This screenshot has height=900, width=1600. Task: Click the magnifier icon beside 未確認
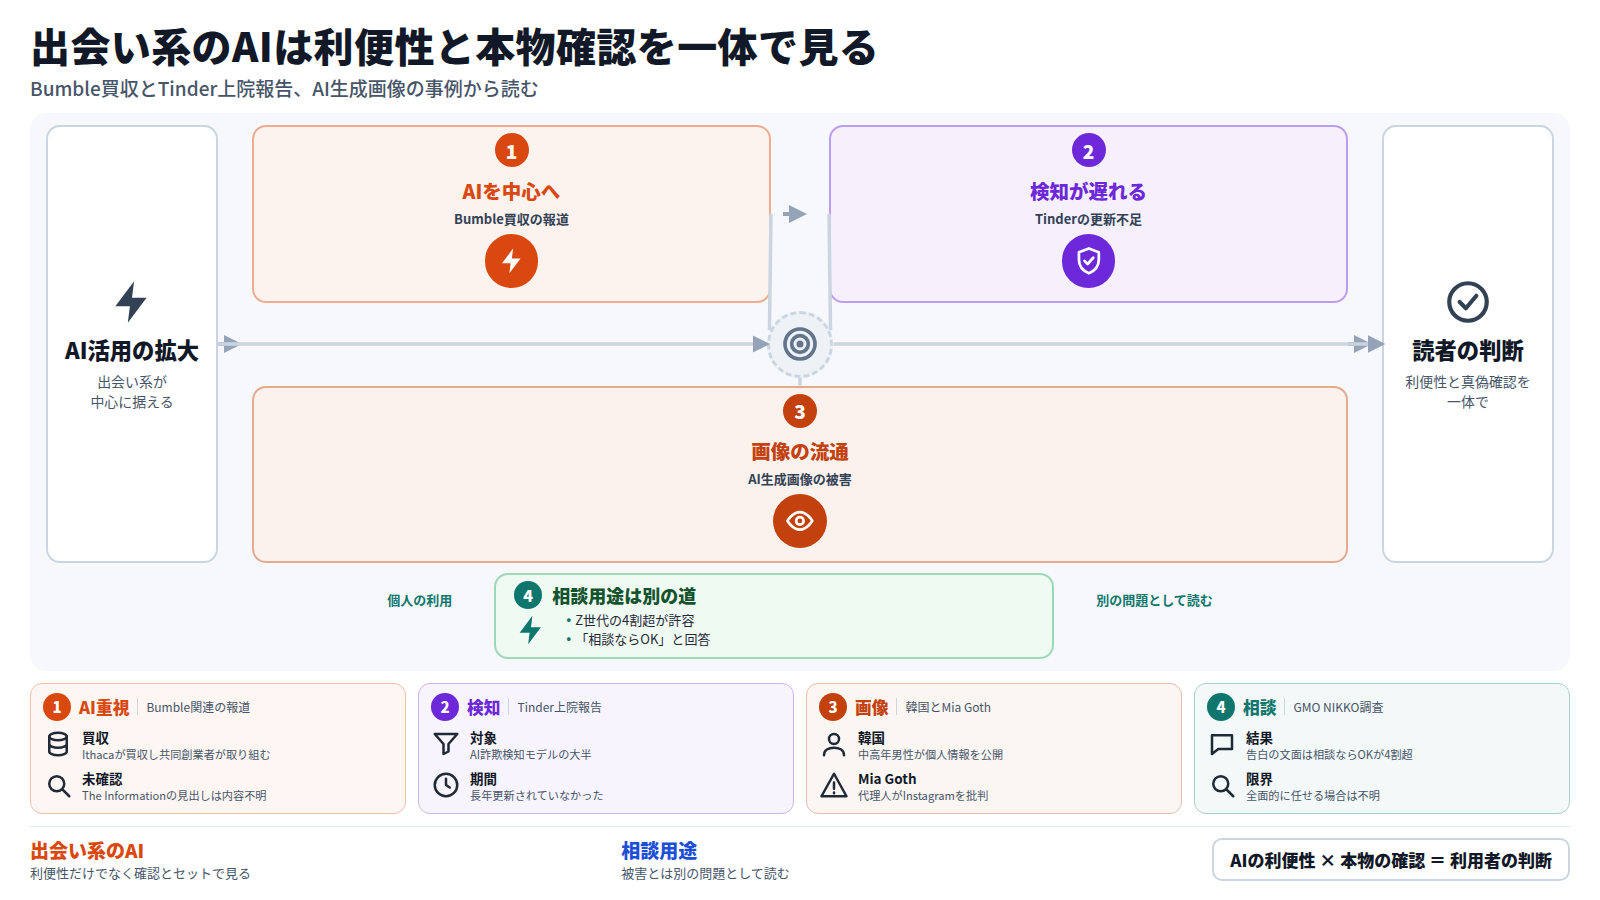[58, 785]
